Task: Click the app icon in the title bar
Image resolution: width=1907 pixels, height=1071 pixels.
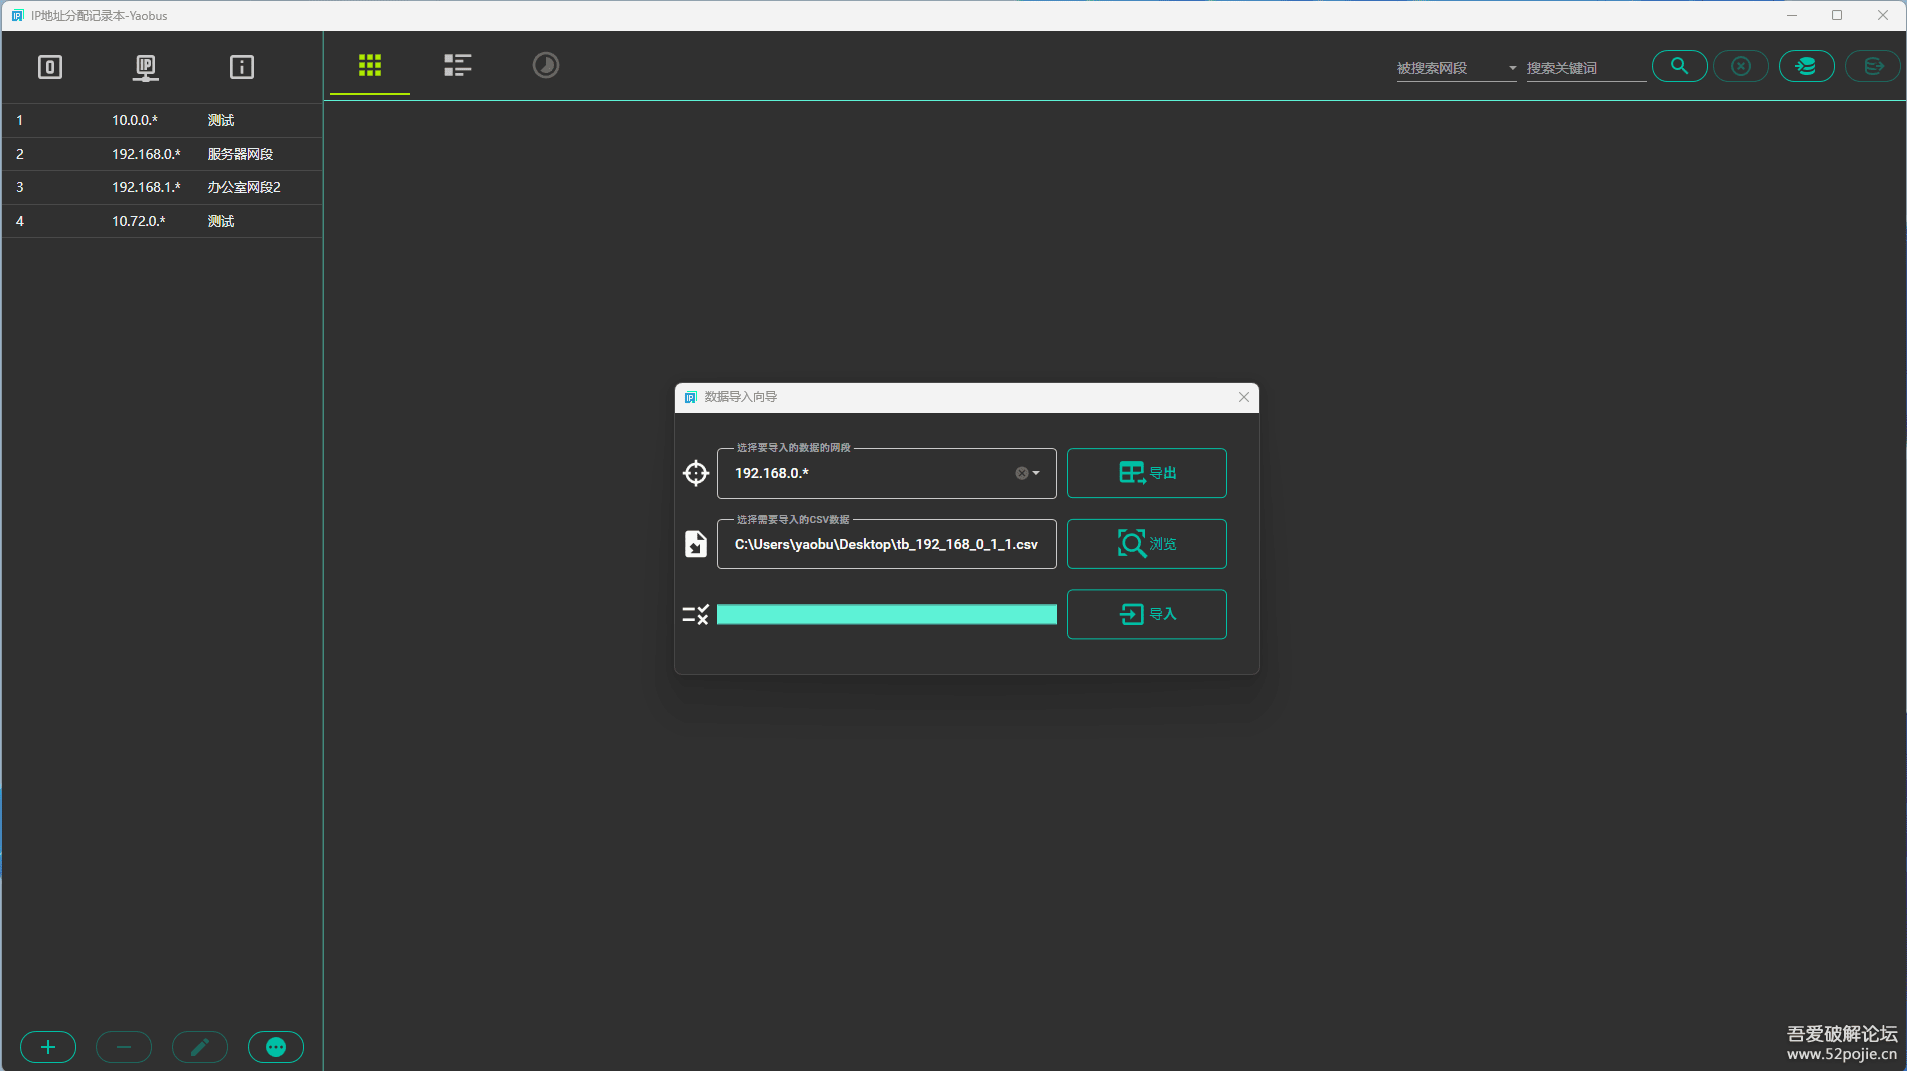Action: point(17,15)
